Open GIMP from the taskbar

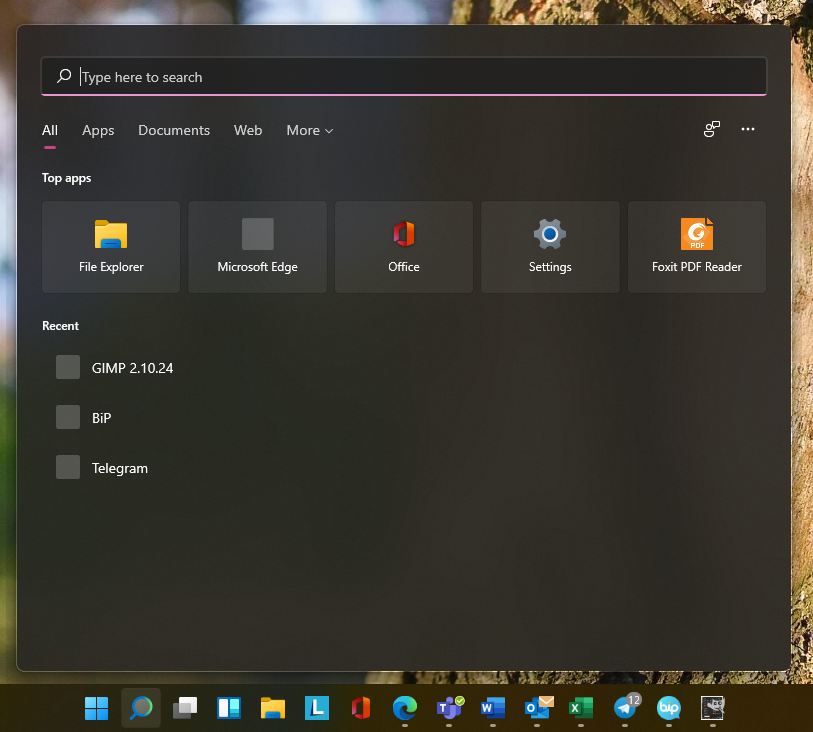point(713,708)
